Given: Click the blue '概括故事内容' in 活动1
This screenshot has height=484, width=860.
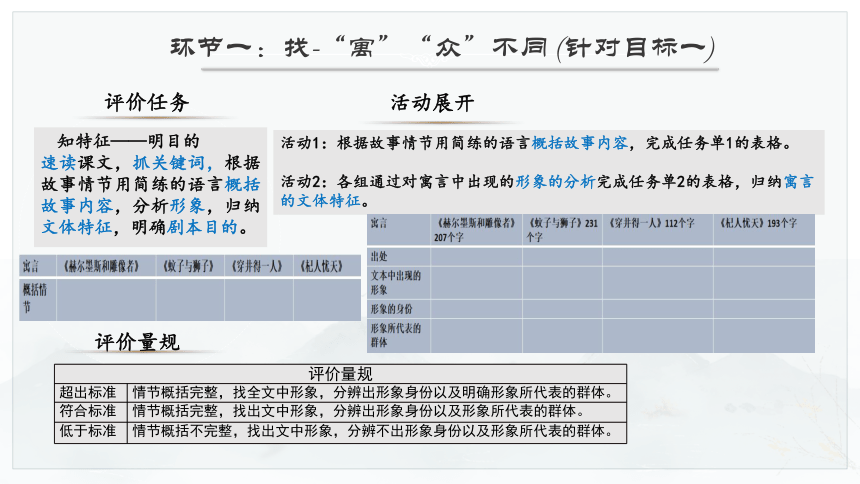Looking at the screenshot, I should pyautogui.click(x=580, y=143).
